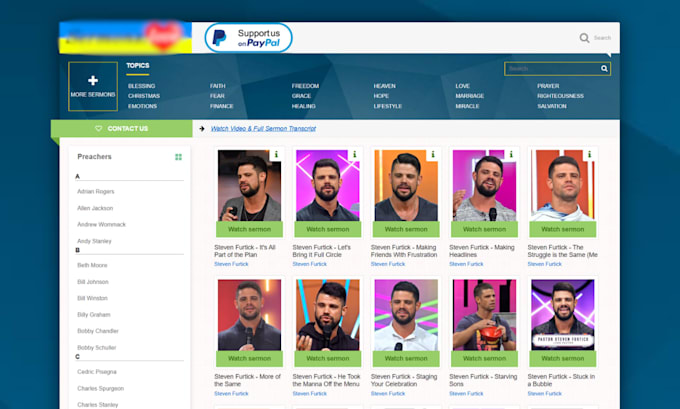Click the blurred site logo banner
680x409 pixels.
(x=125, y=37)
